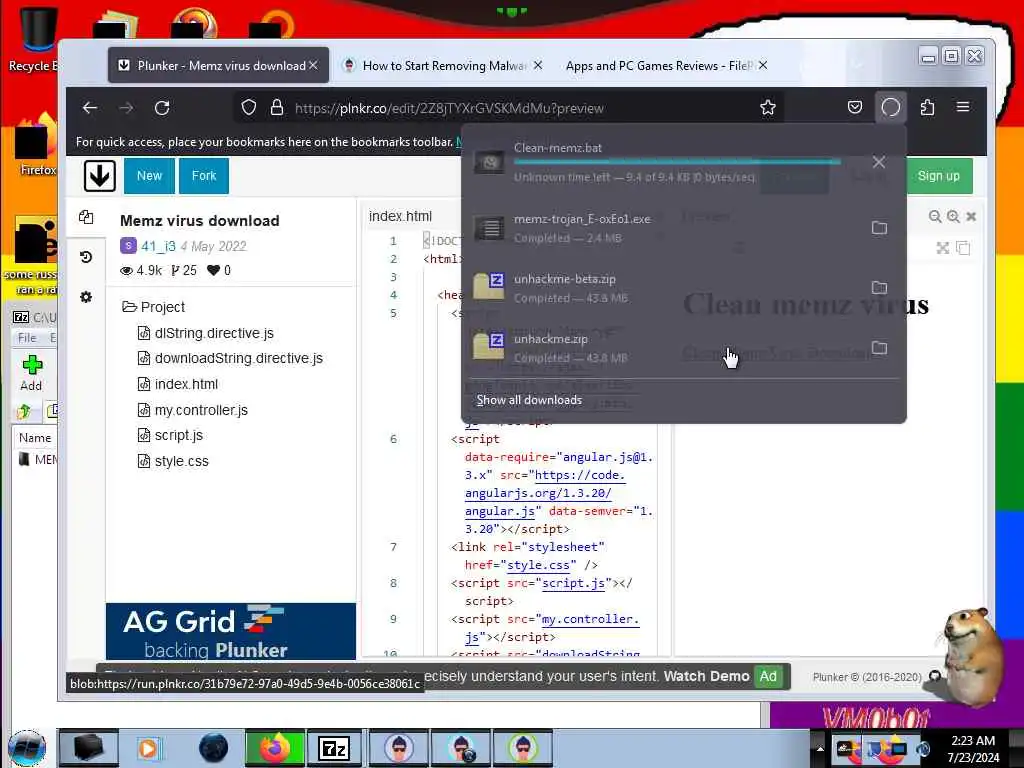Screen dimensions: 1024x768
Task: Click the Plunker download arrow logo
Action: [100, 176]
